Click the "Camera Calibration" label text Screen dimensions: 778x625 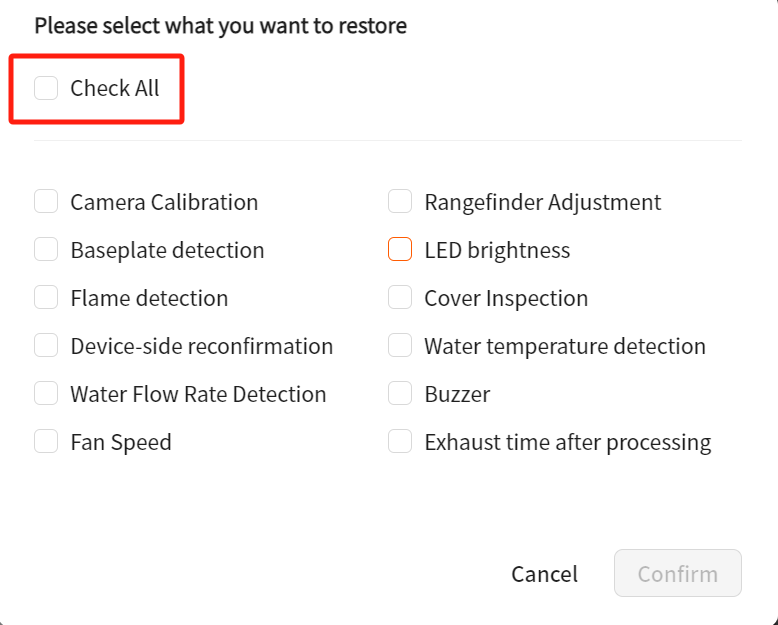click(164, 202)
